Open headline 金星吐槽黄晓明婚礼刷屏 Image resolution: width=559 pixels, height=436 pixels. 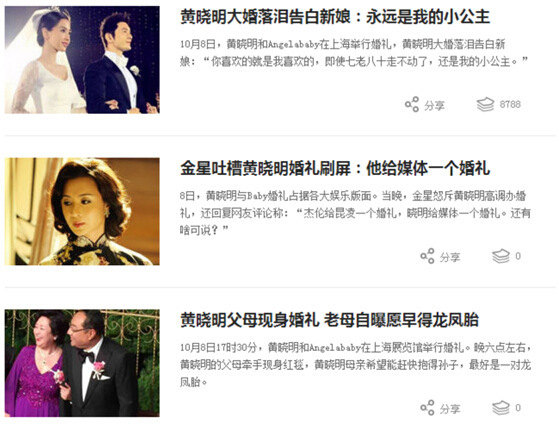335,168
